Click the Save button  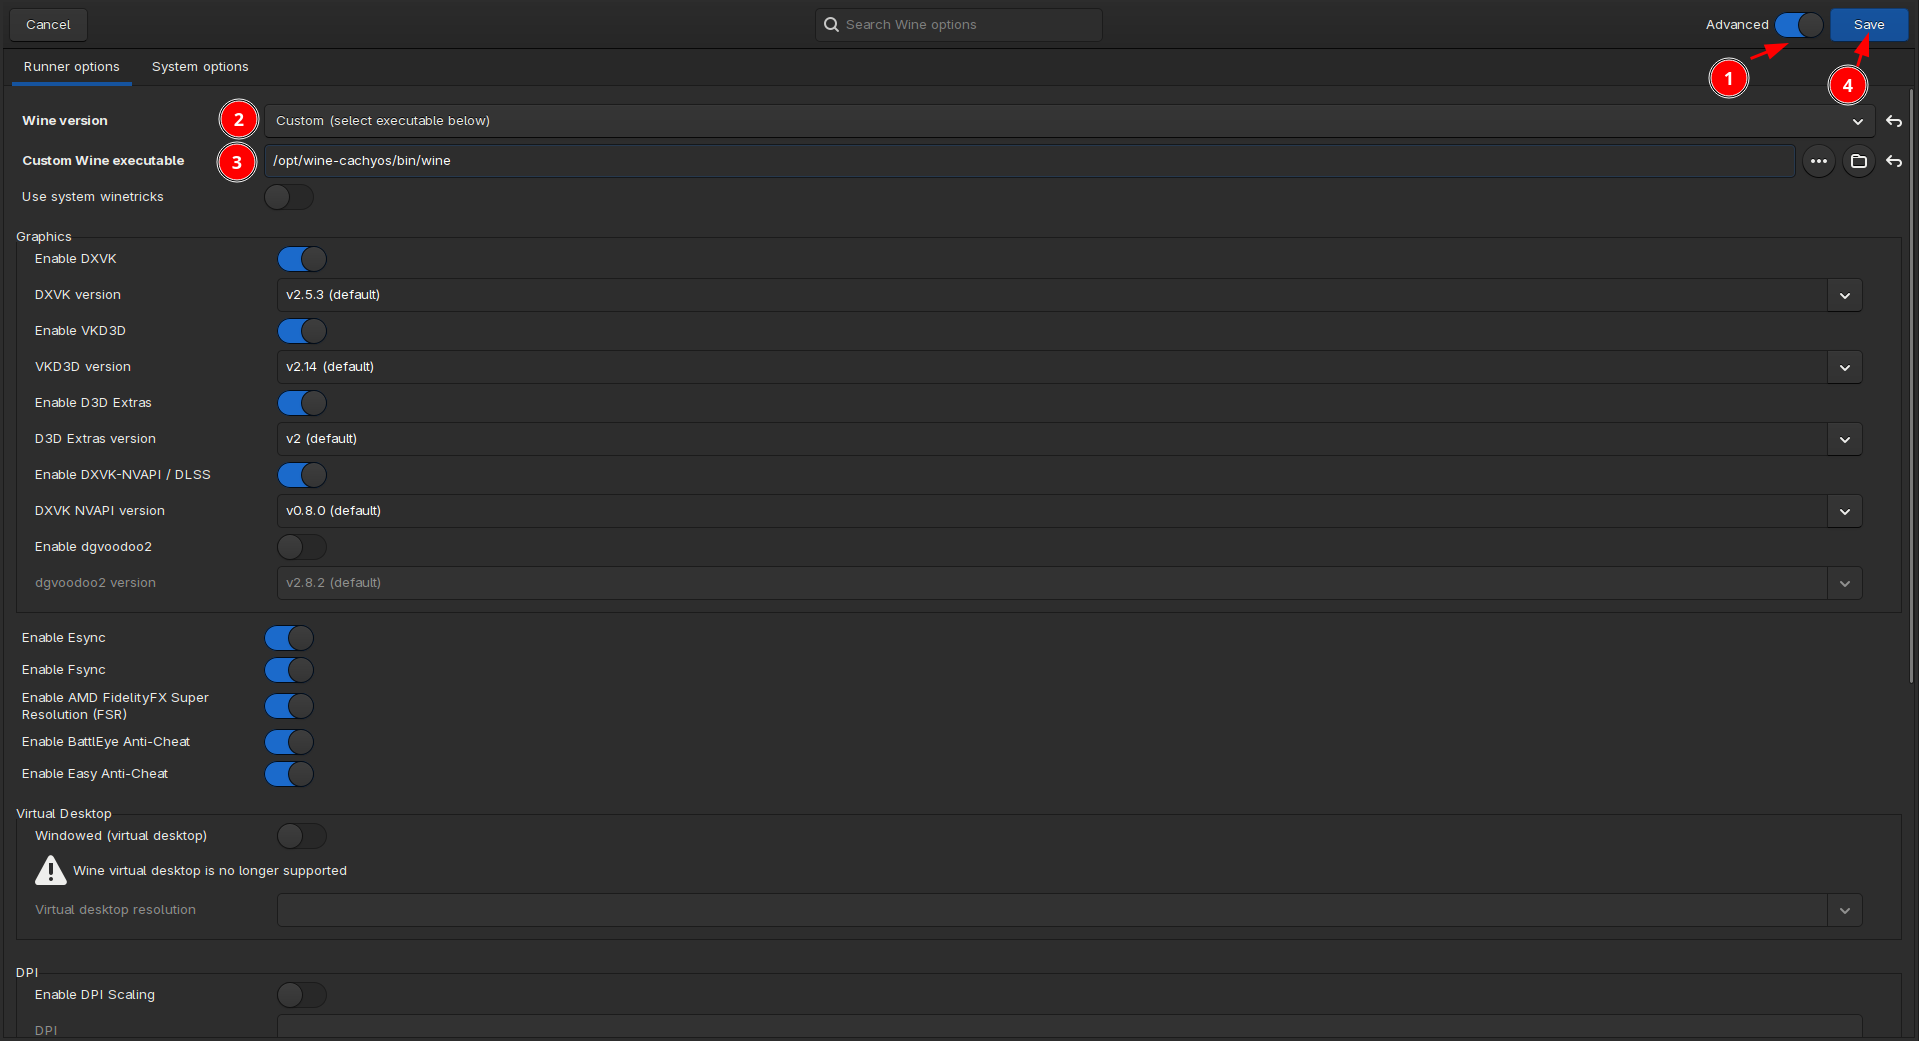pos(1867,24)
